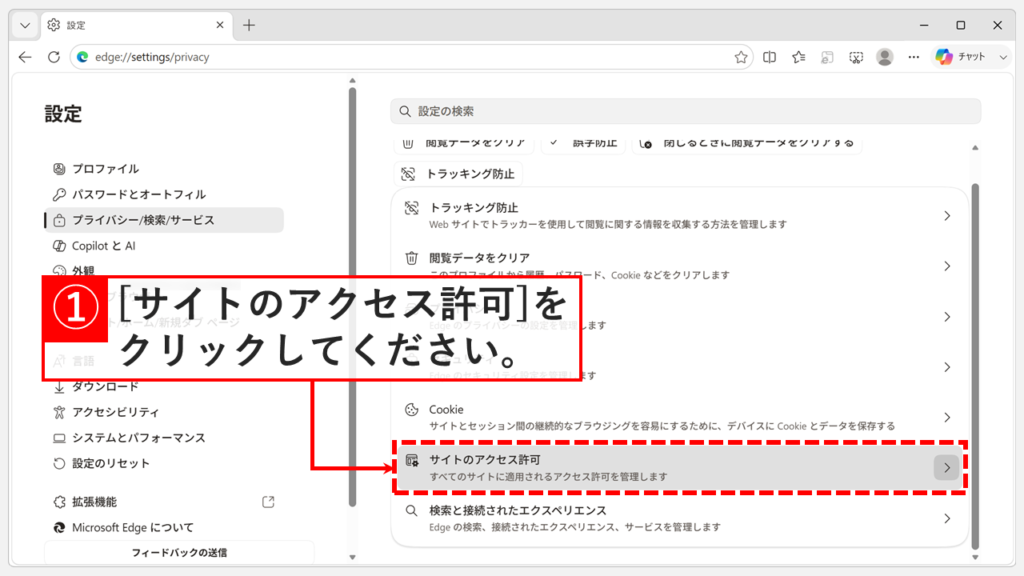Open アクセシビリティ settings
This screenshot has width=1024, height=576.
point(163,412)
